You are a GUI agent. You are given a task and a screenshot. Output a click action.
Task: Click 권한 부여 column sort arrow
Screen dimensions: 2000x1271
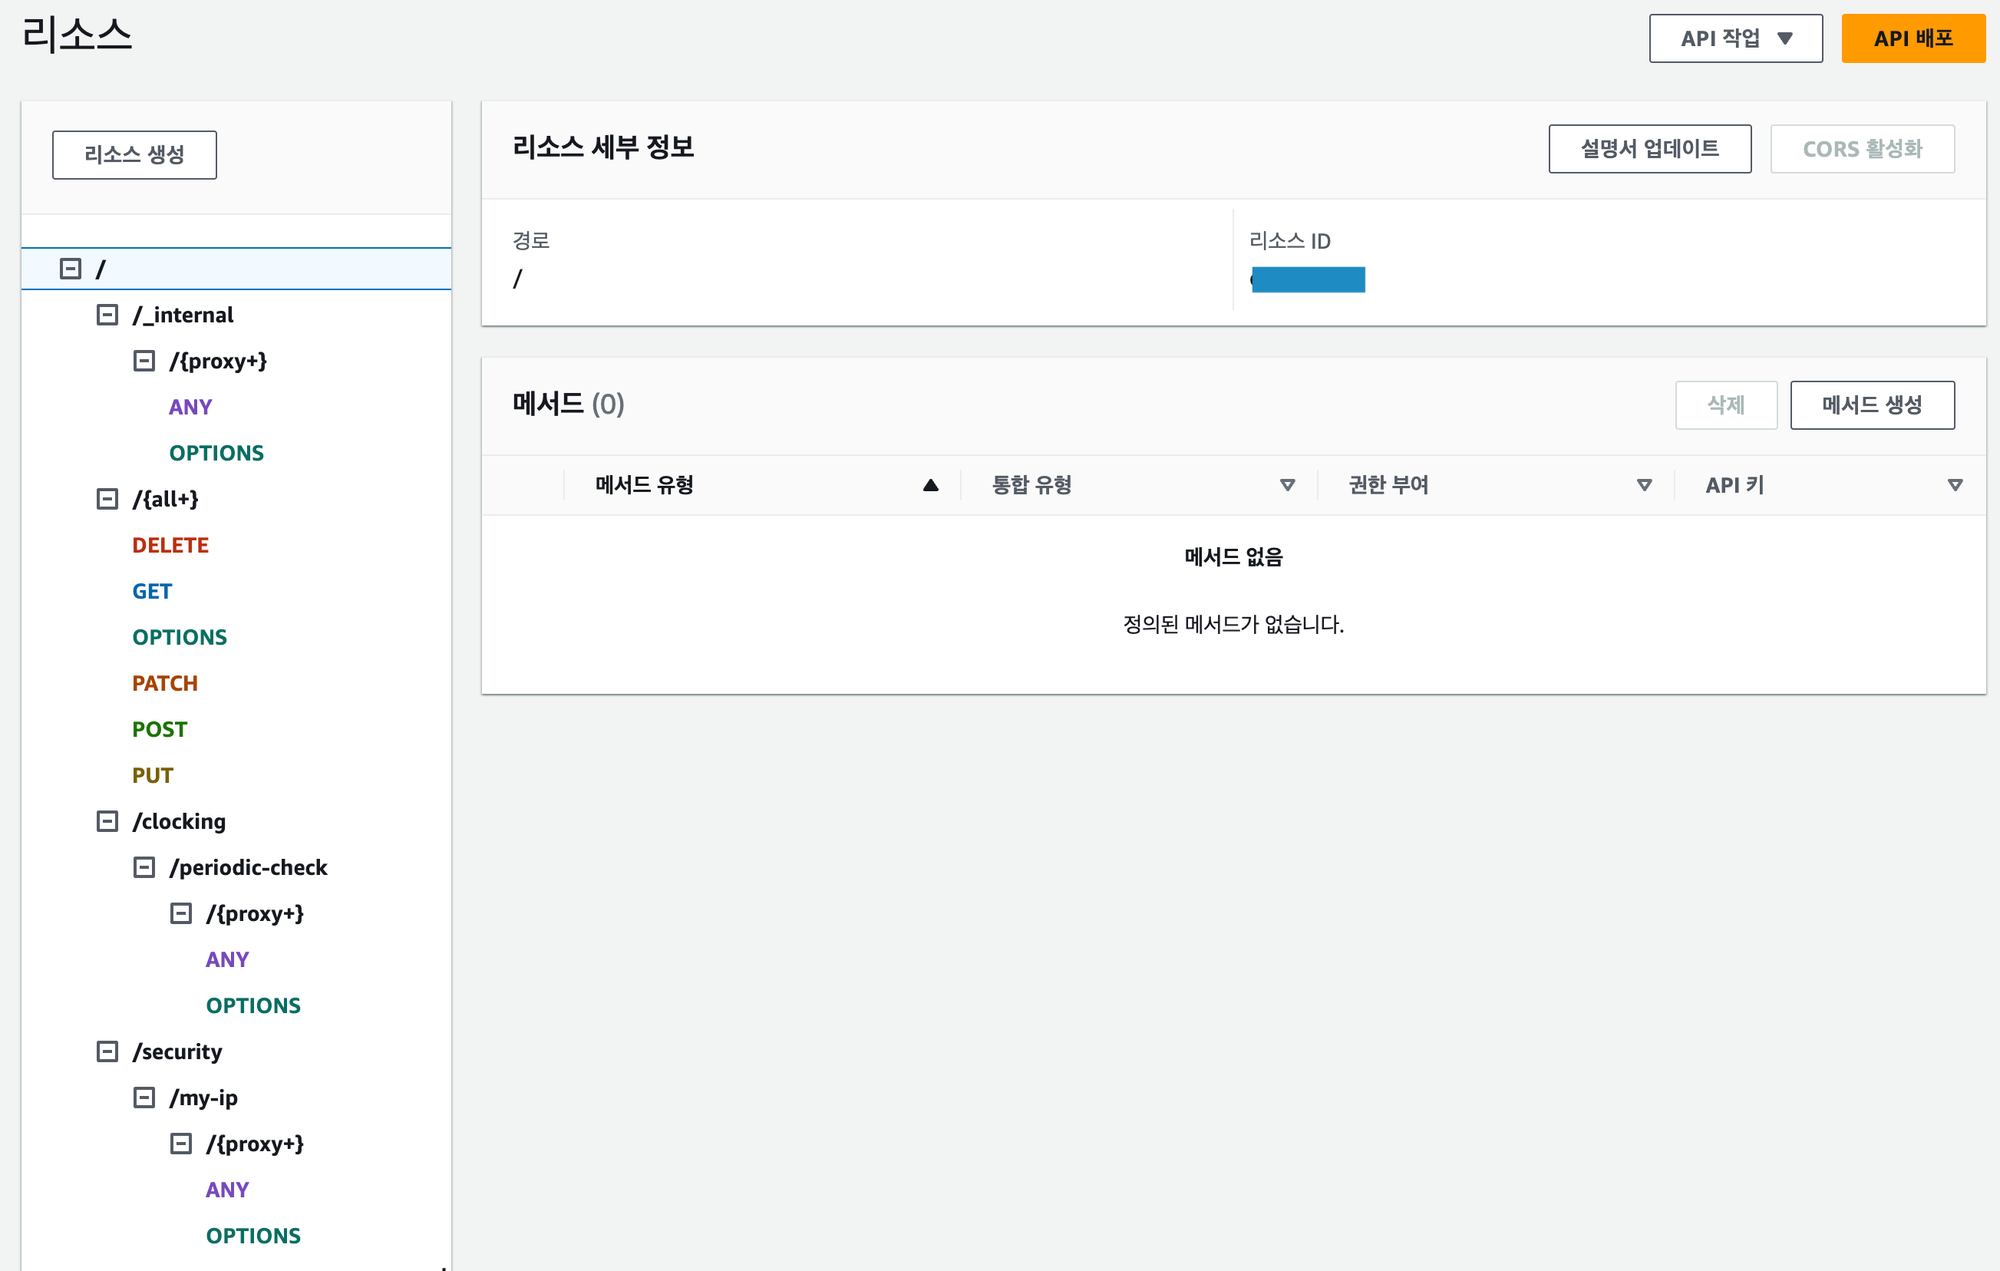click(1644, 485)
